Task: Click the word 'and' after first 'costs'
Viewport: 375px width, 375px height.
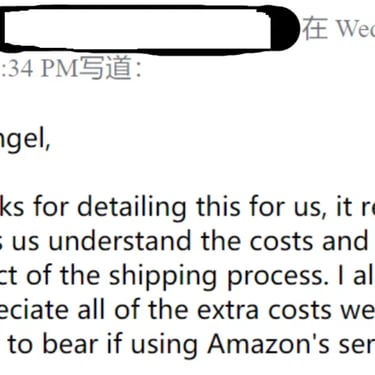Action: click(345, 241)
